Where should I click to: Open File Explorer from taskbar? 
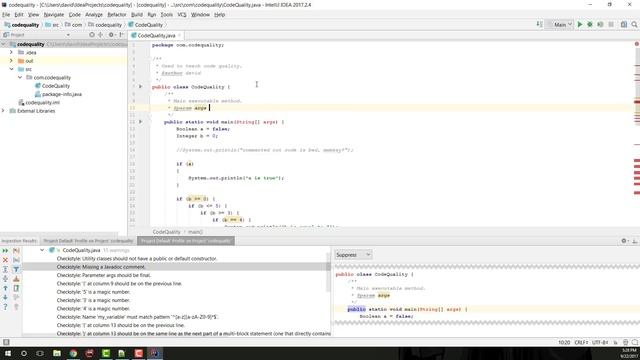pos(57,353)
